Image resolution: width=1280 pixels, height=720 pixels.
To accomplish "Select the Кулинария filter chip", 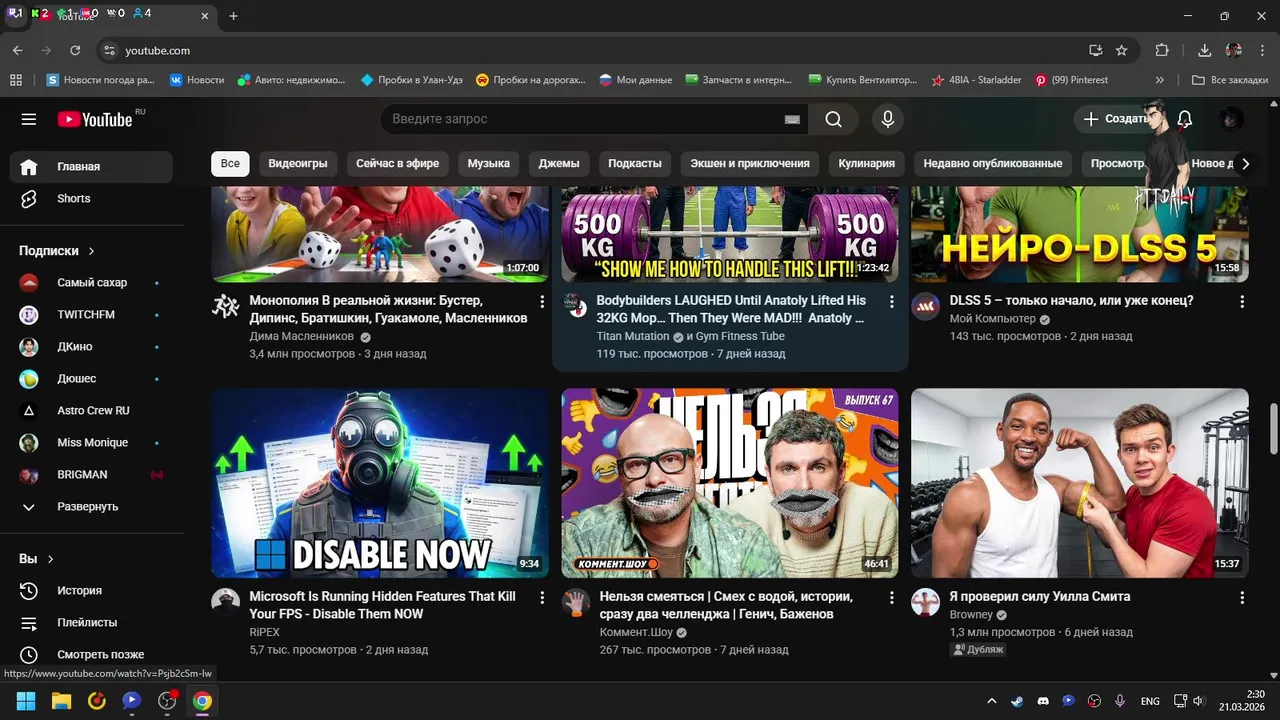I will click(867, 163).
